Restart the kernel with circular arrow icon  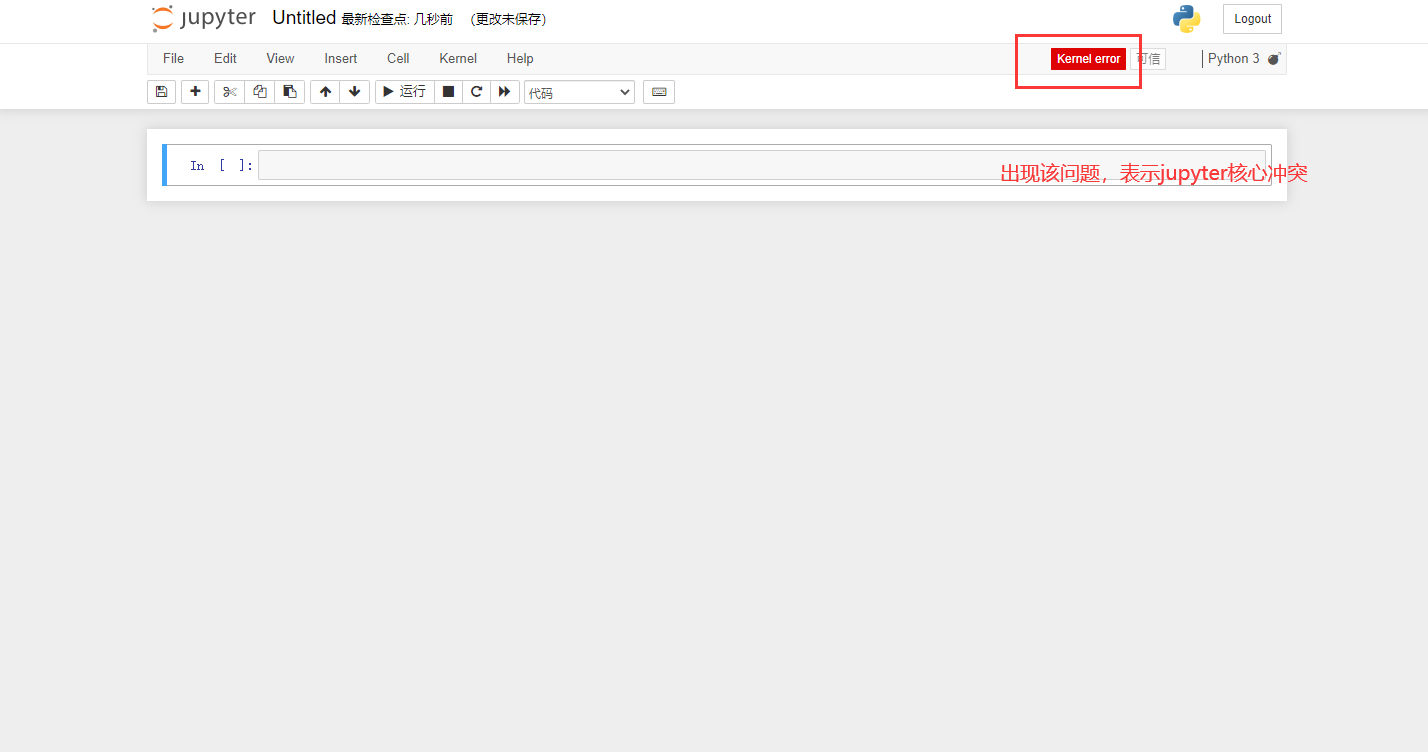pyautogui.click(x=477, y=92)
